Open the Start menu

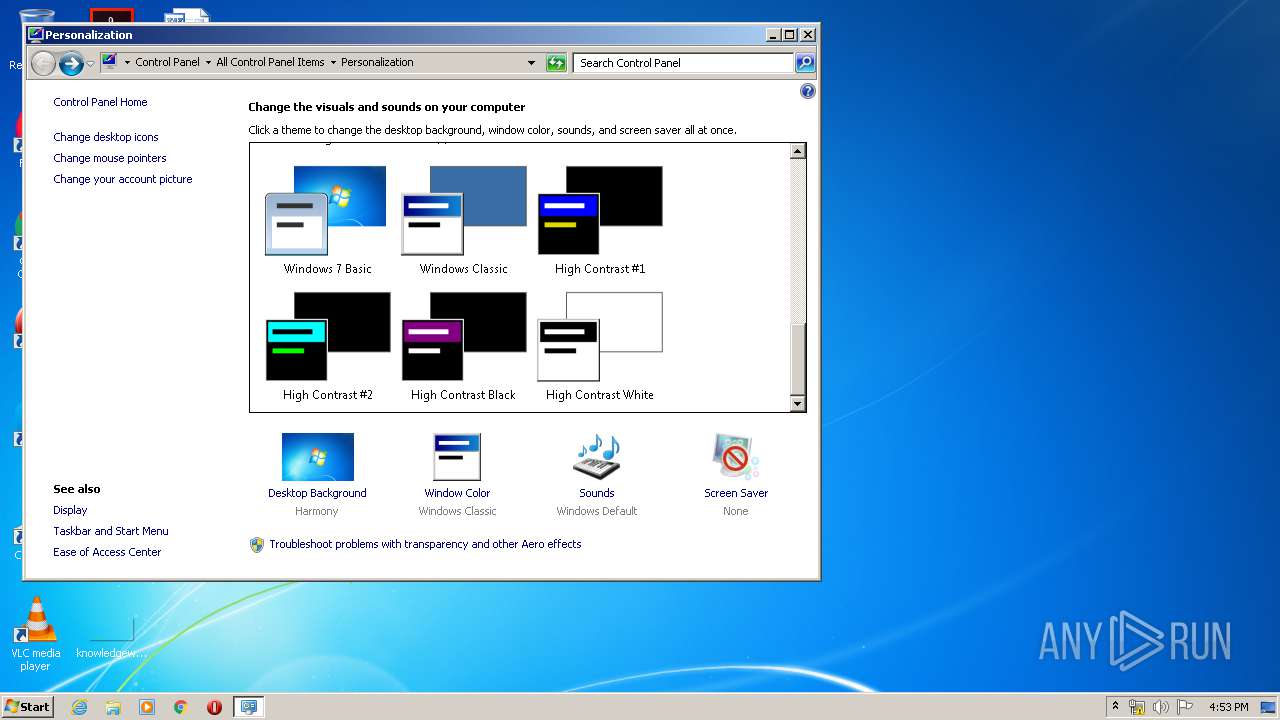coord(27,707)
